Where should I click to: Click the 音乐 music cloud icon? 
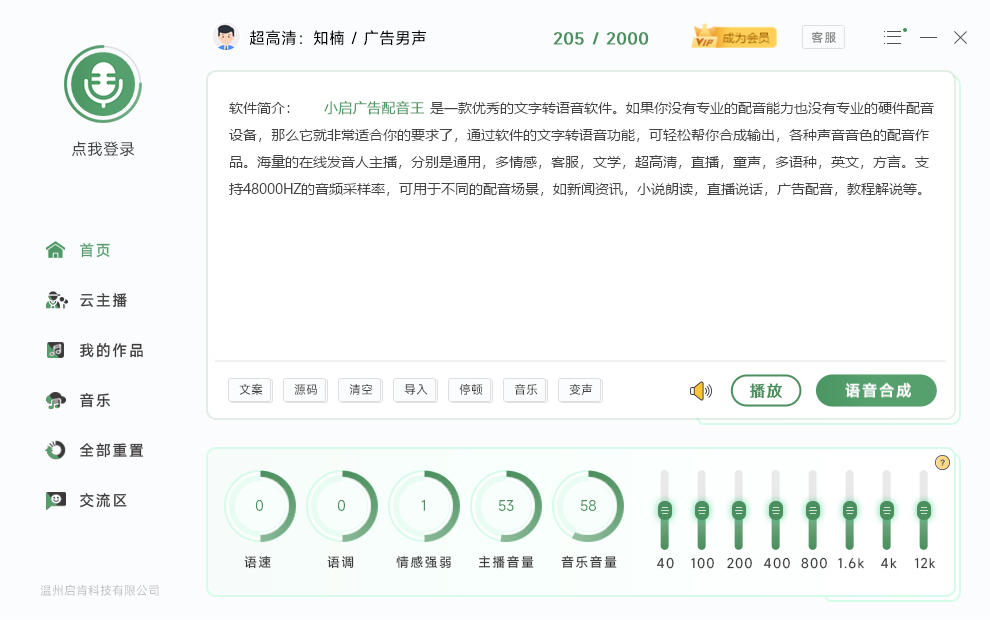[56, 400]
